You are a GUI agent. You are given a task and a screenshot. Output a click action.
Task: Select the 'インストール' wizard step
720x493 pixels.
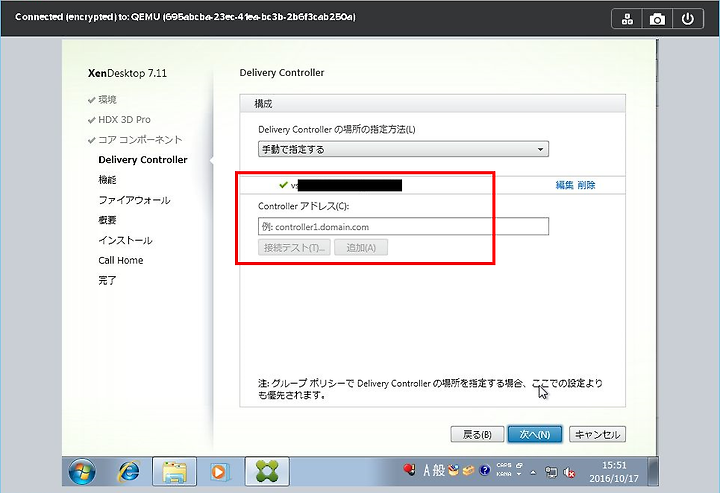125,240
